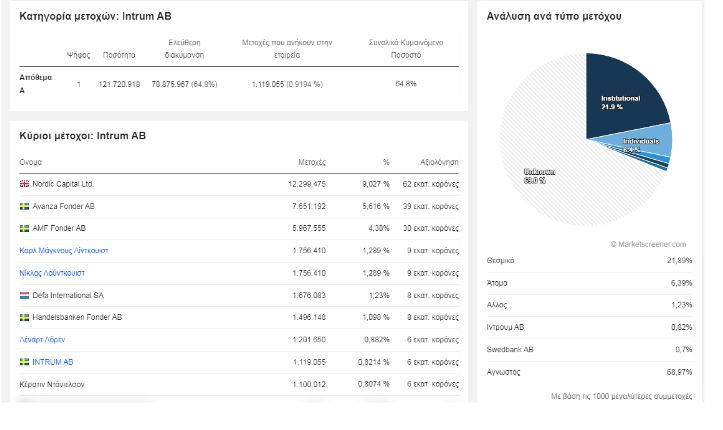Screen dimensions: 723x430
Task: Open the Λέναρτ Λάρεν shareholder link
Action: (x=44, y=340)
